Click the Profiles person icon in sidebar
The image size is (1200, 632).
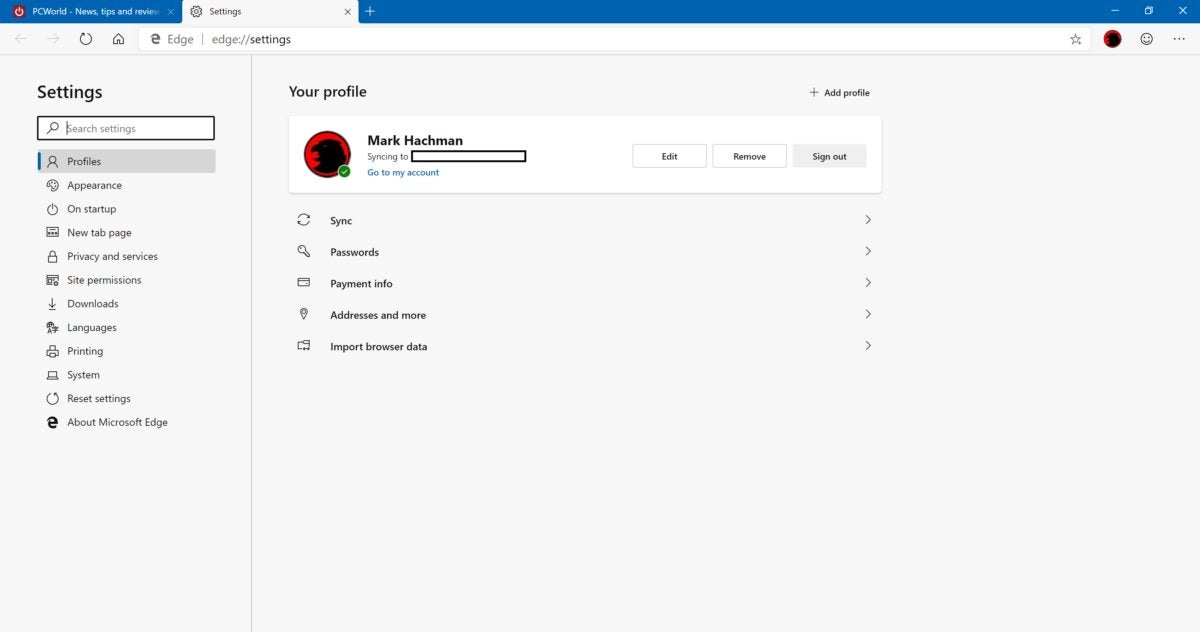pos(53,161)
